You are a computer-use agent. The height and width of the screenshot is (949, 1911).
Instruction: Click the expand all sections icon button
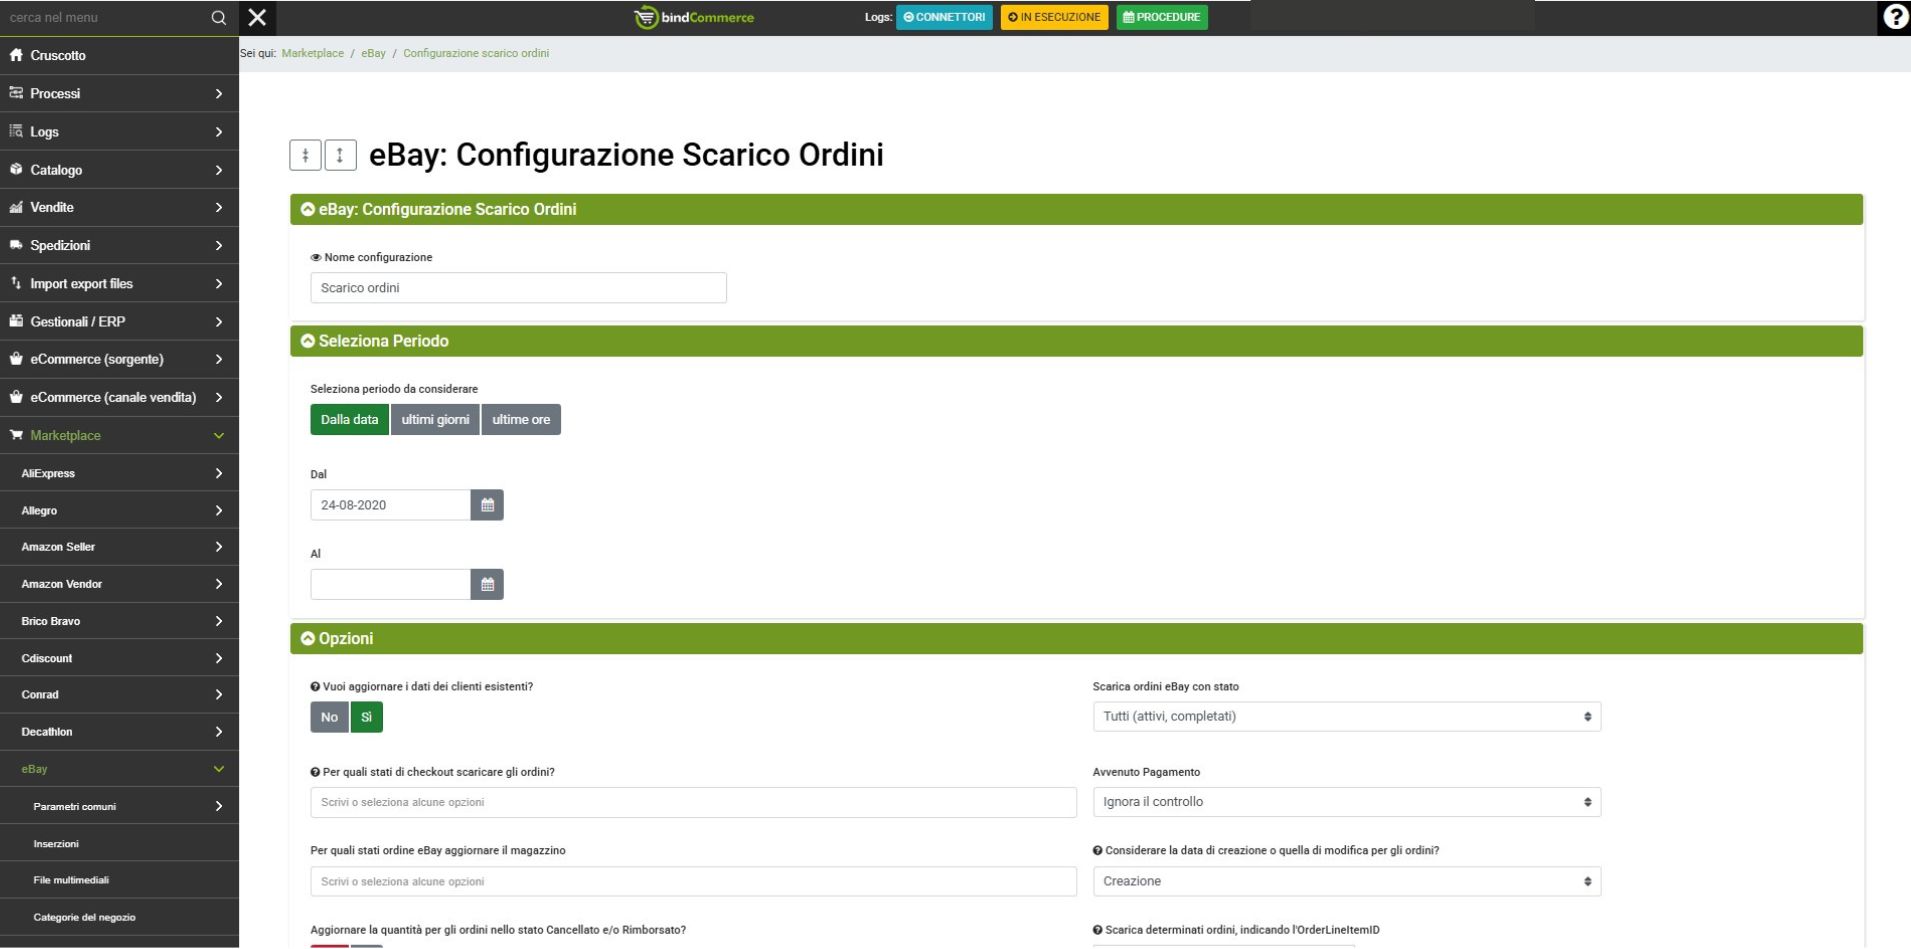(340, 155)
